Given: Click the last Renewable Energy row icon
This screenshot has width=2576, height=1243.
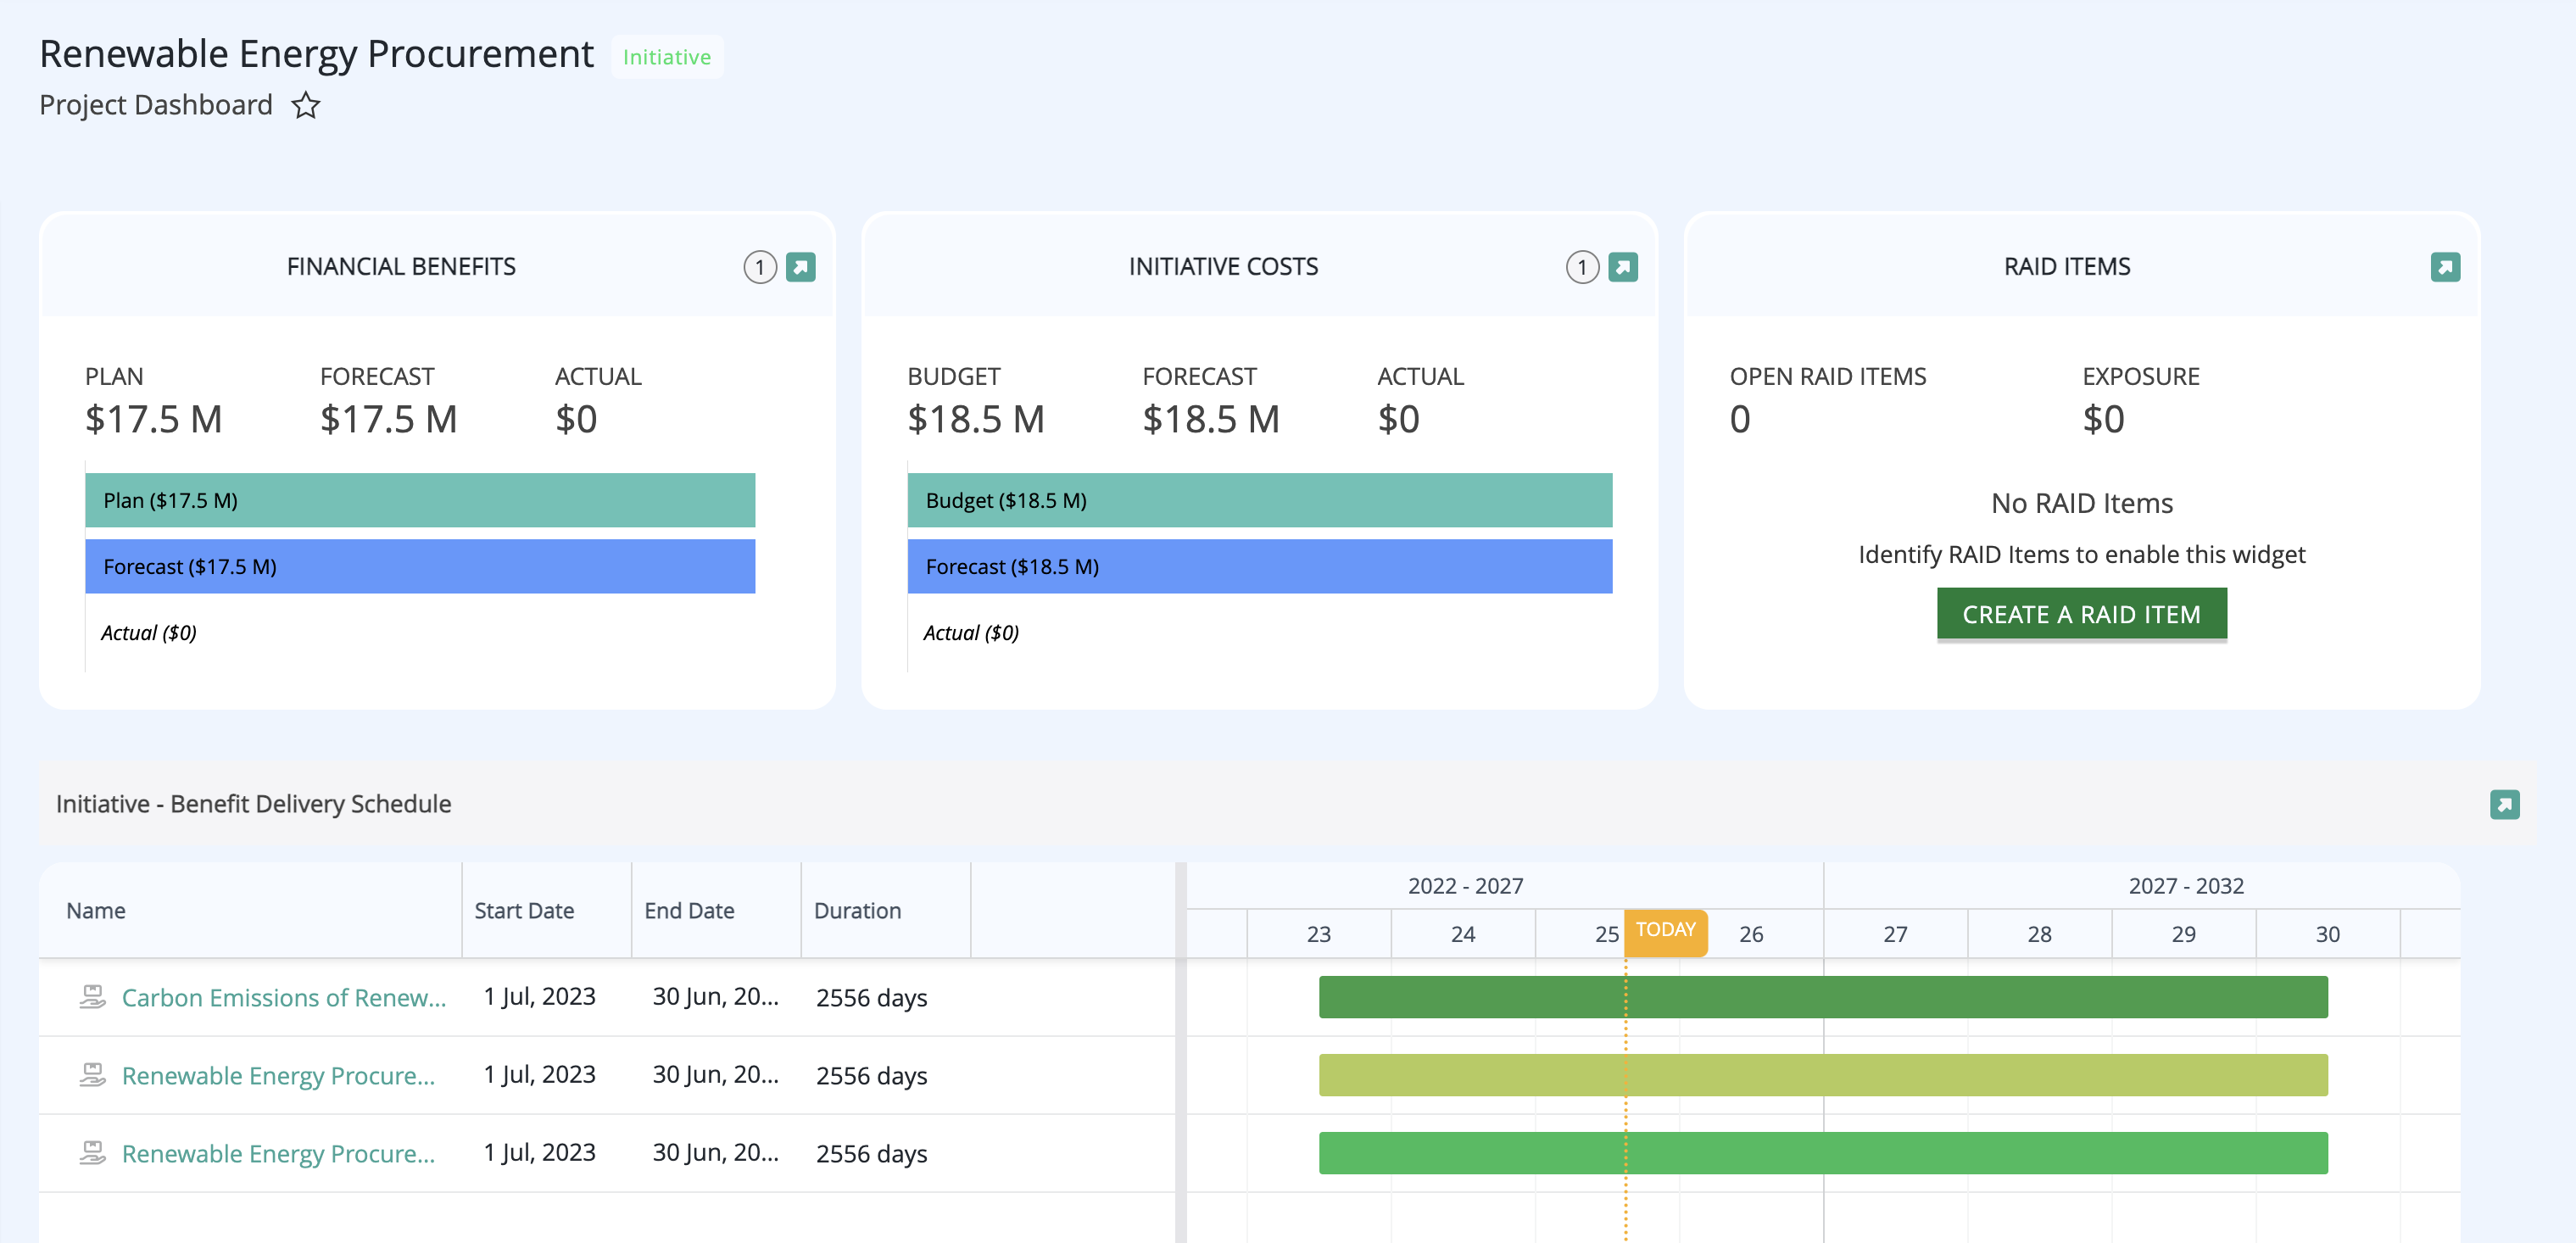Looking at the screenshot, I should [x=92, y=1153].
